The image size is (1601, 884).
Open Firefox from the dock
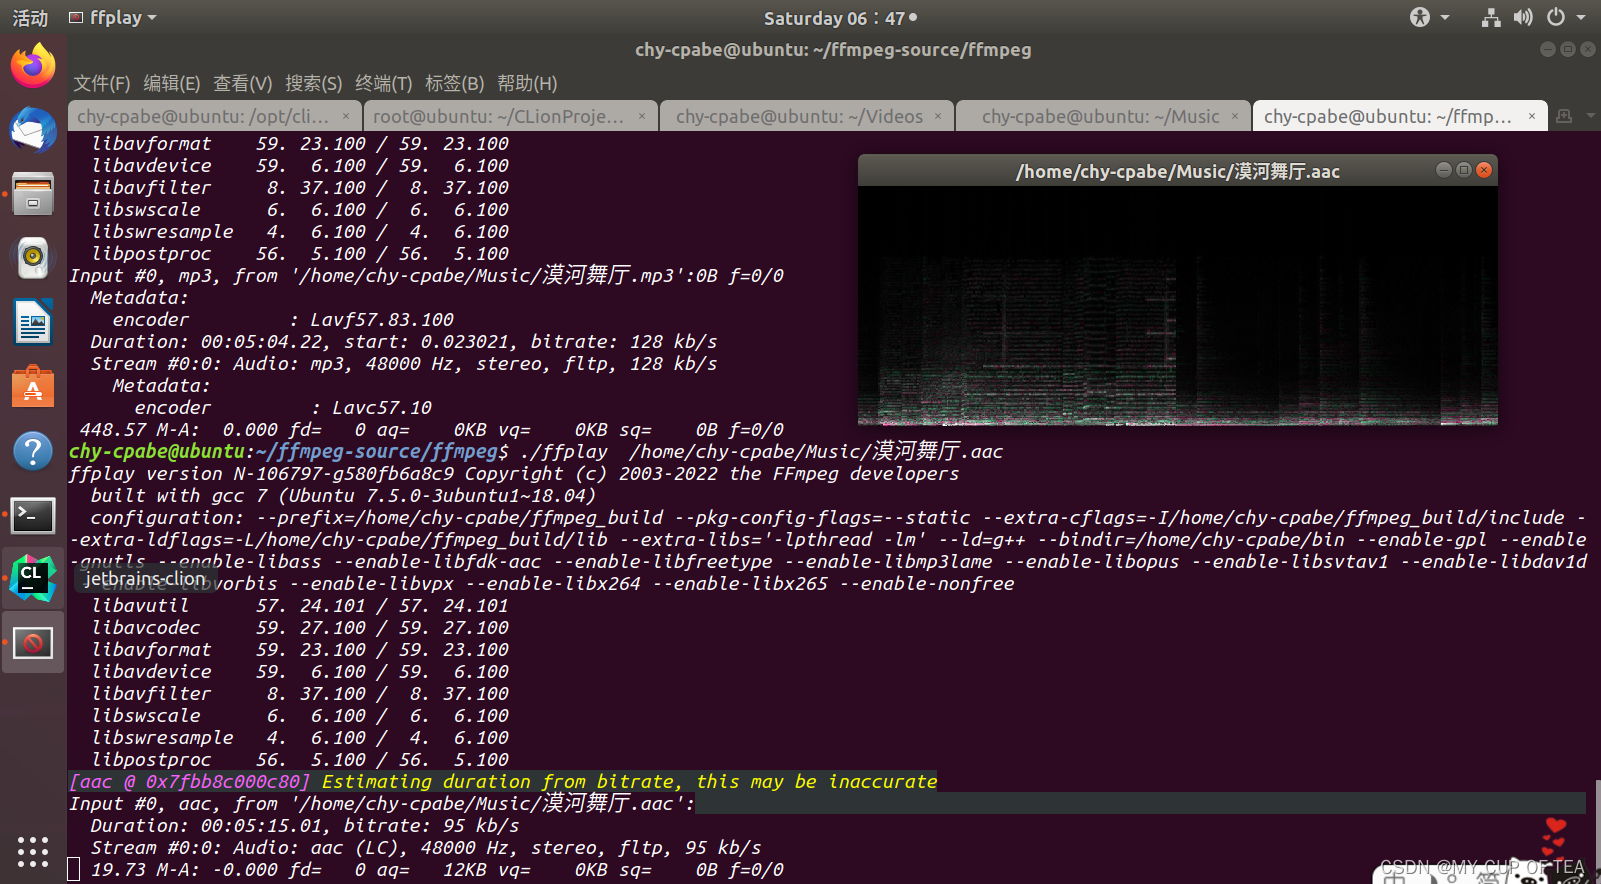coord(33,66)
